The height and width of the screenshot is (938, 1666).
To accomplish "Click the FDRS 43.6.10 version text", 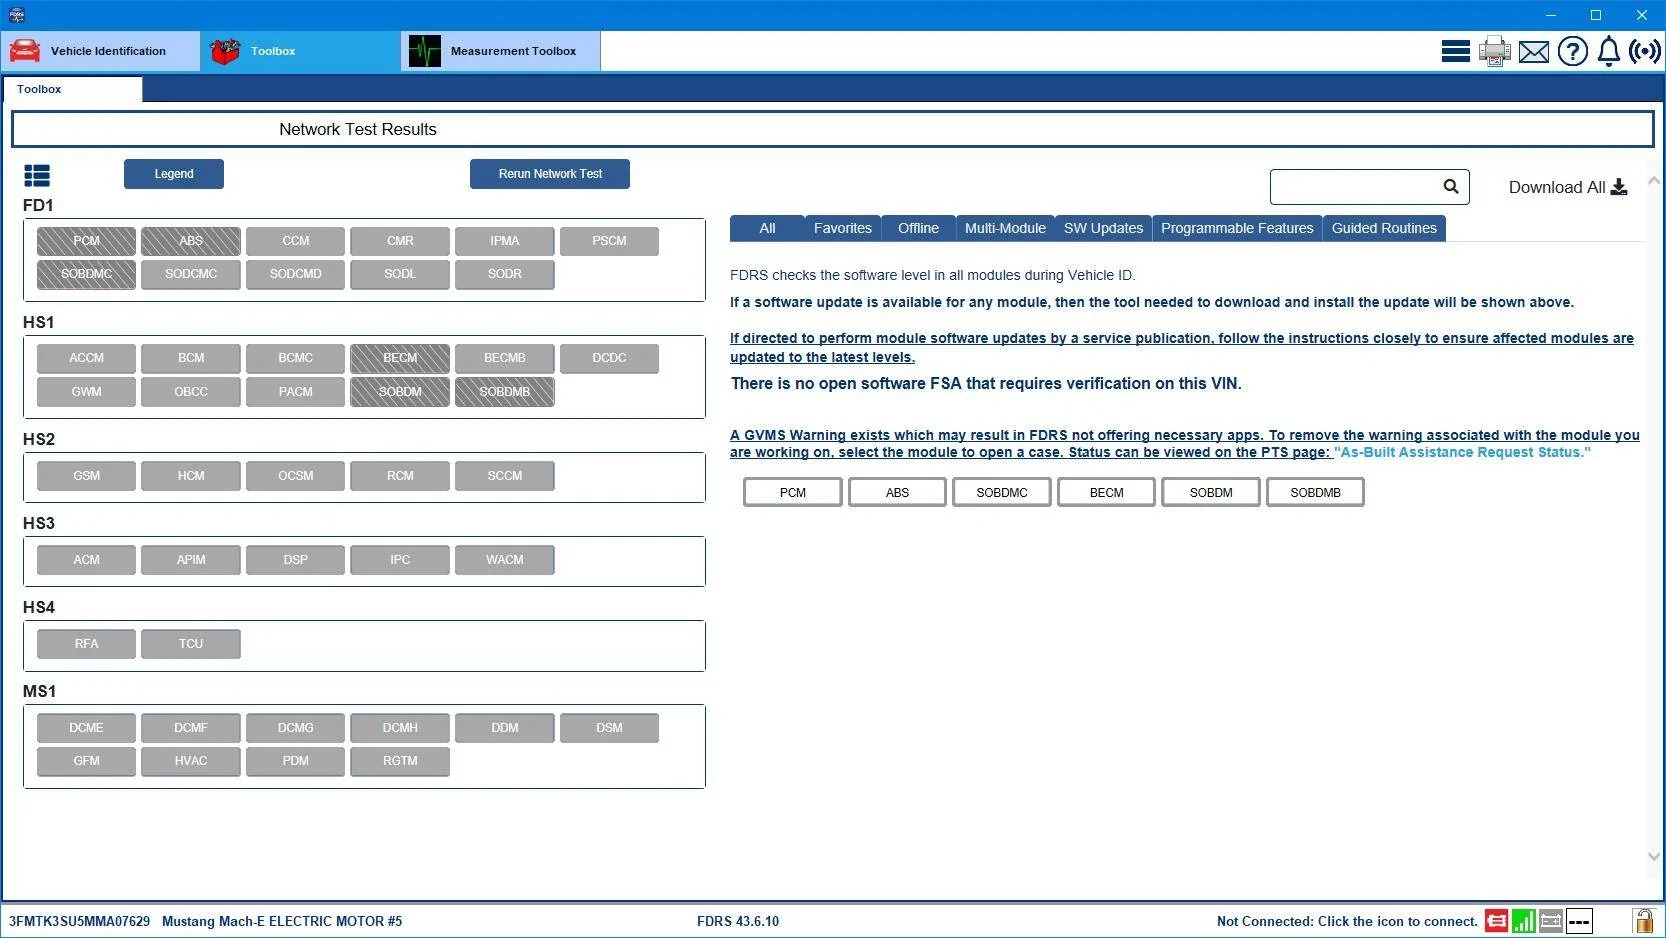I will pyautogui.click(x=738, y=921).
